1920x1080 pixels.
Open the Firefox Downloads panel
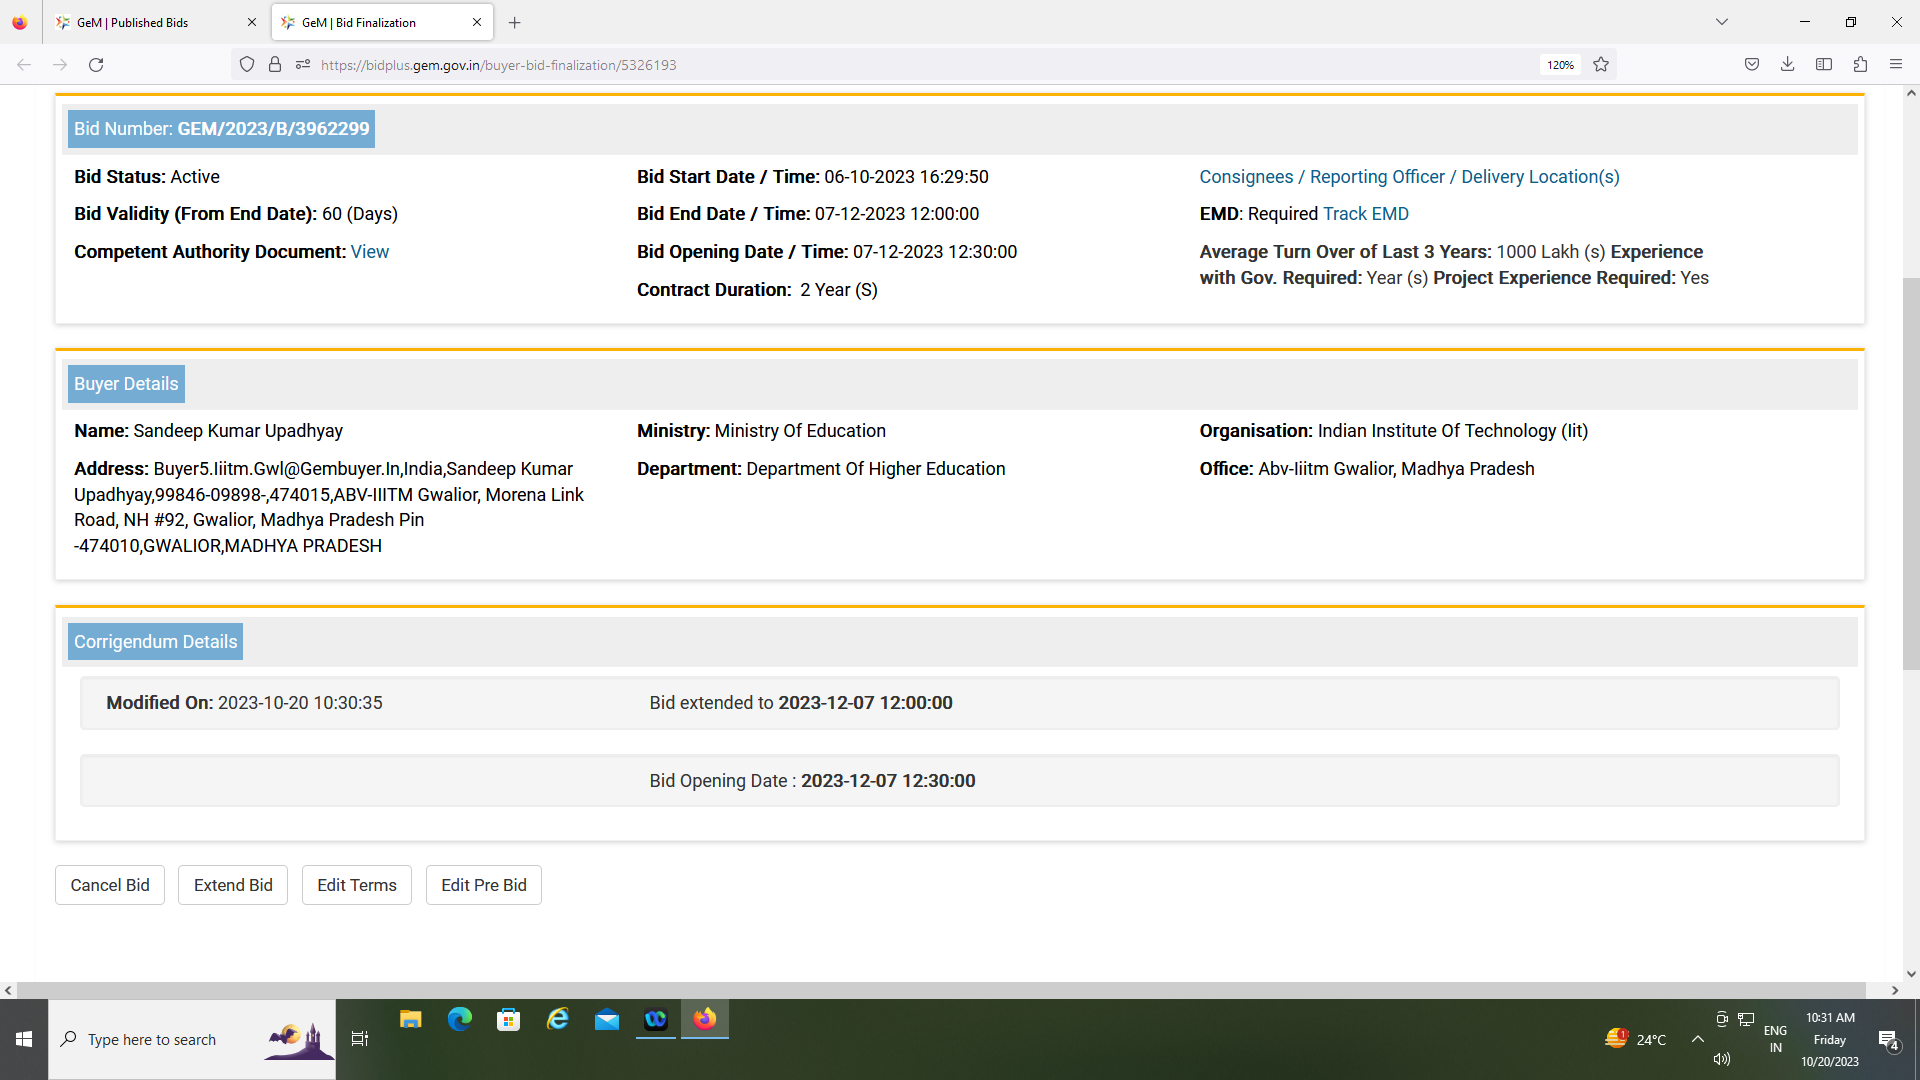click(1788, 65)
